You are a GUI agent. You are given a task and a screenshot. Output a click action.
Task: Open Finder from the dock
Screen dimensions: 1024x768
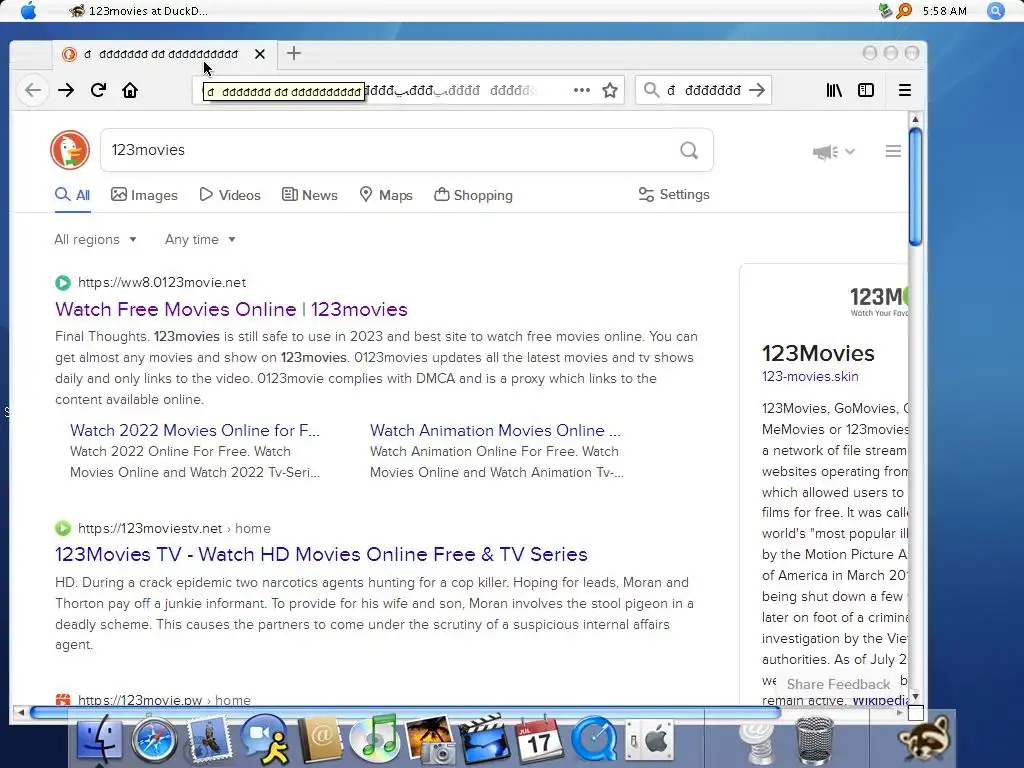(99, 740)
